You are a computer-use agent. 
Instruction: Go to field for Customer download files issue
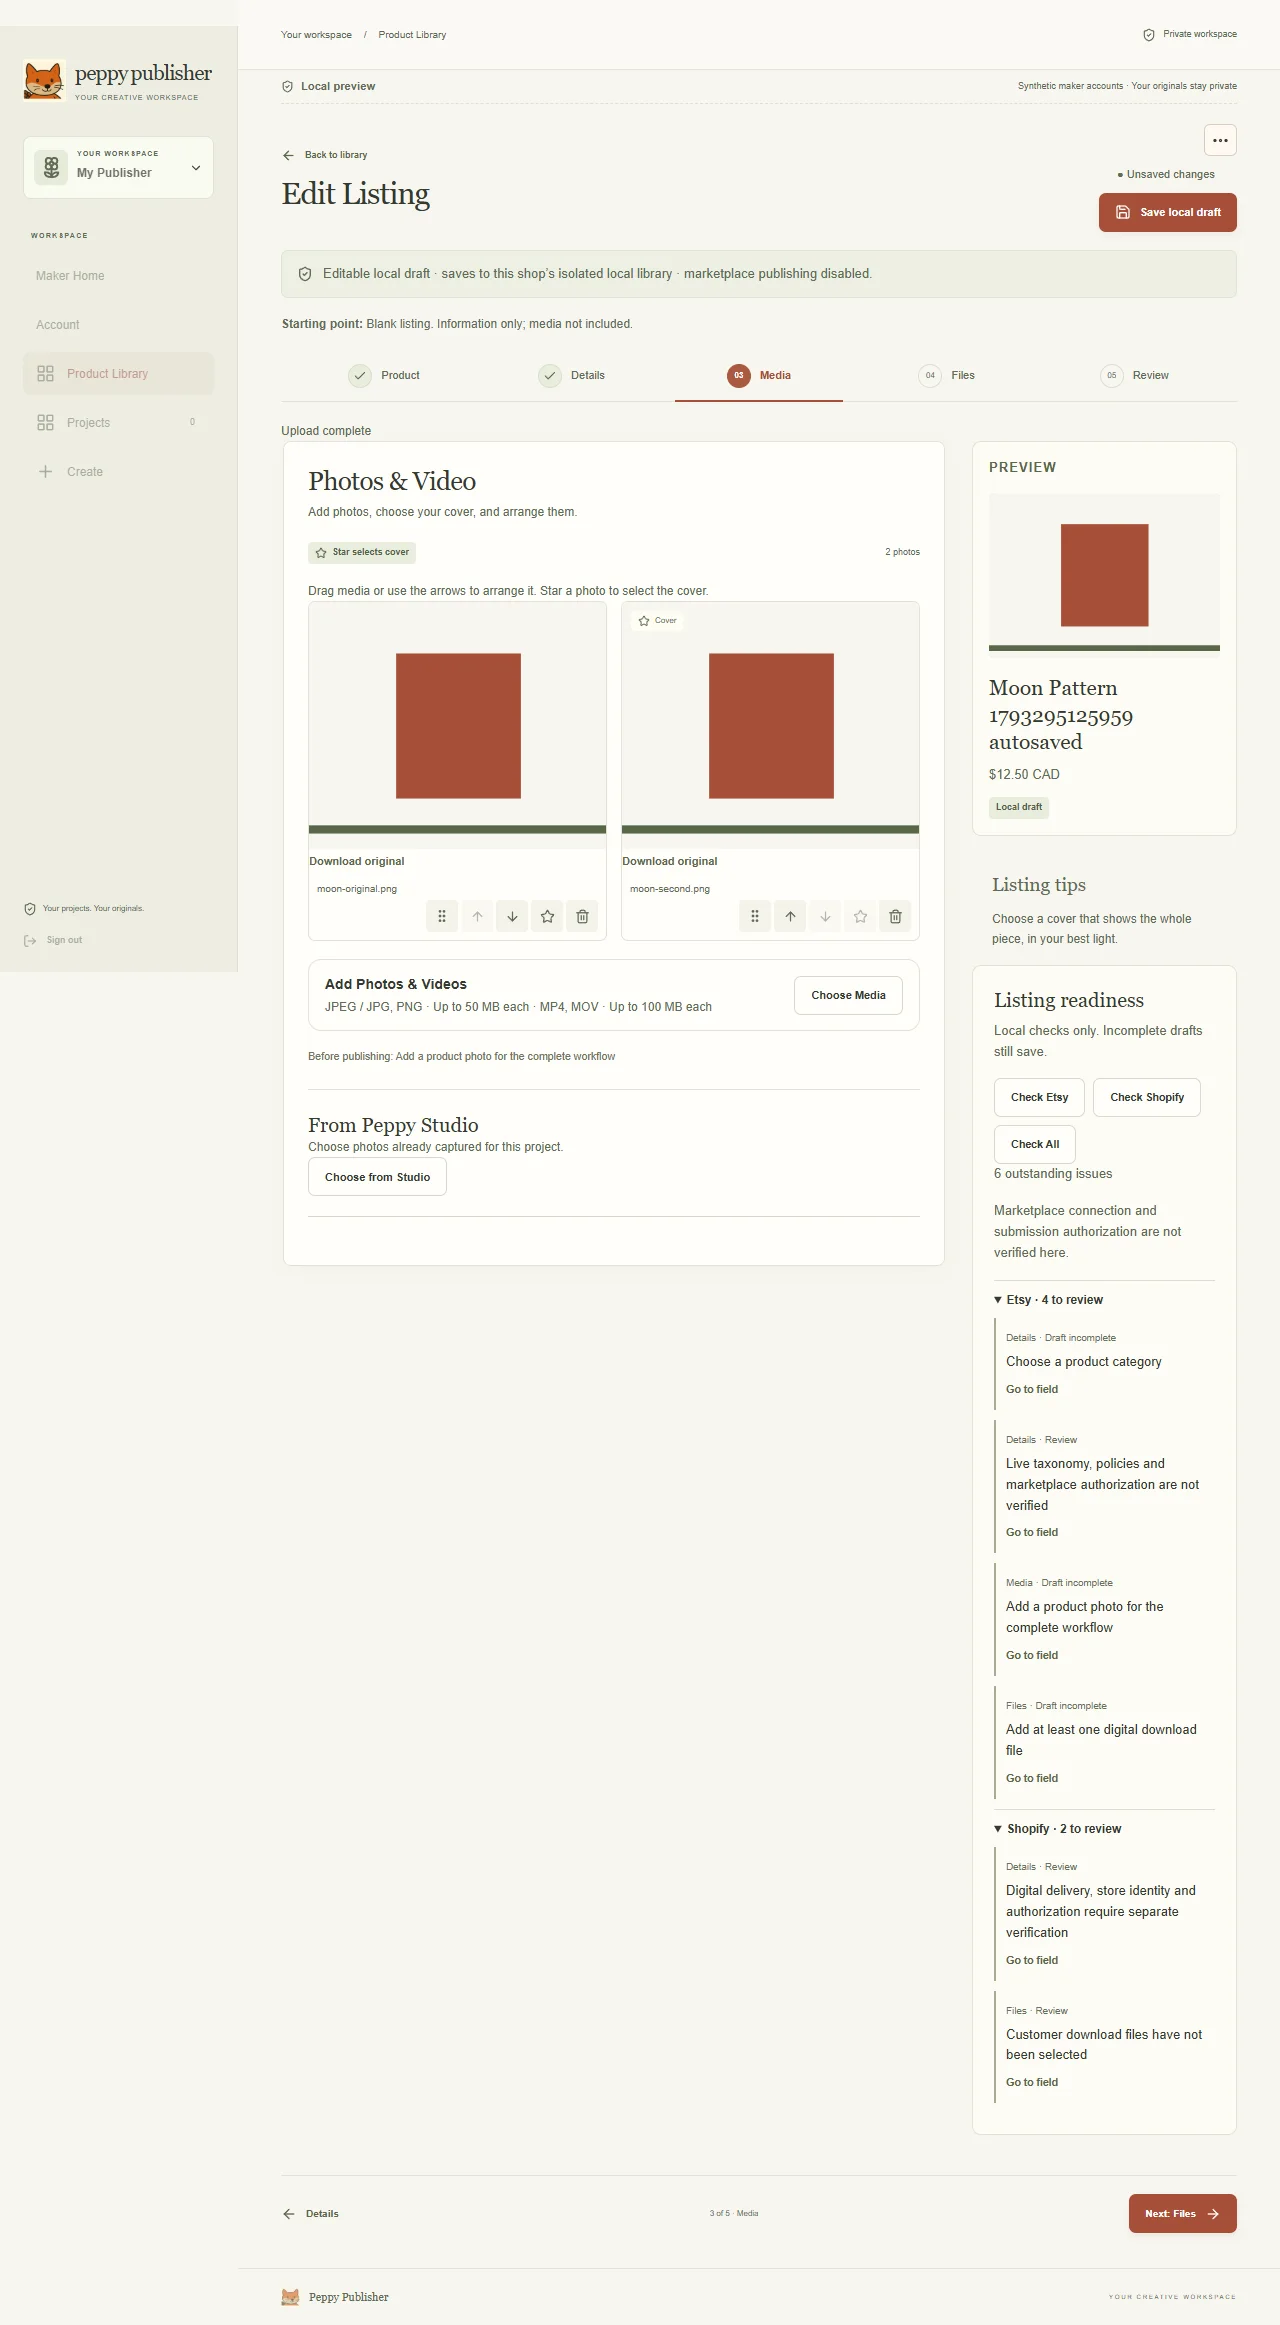(1032, 2083)
